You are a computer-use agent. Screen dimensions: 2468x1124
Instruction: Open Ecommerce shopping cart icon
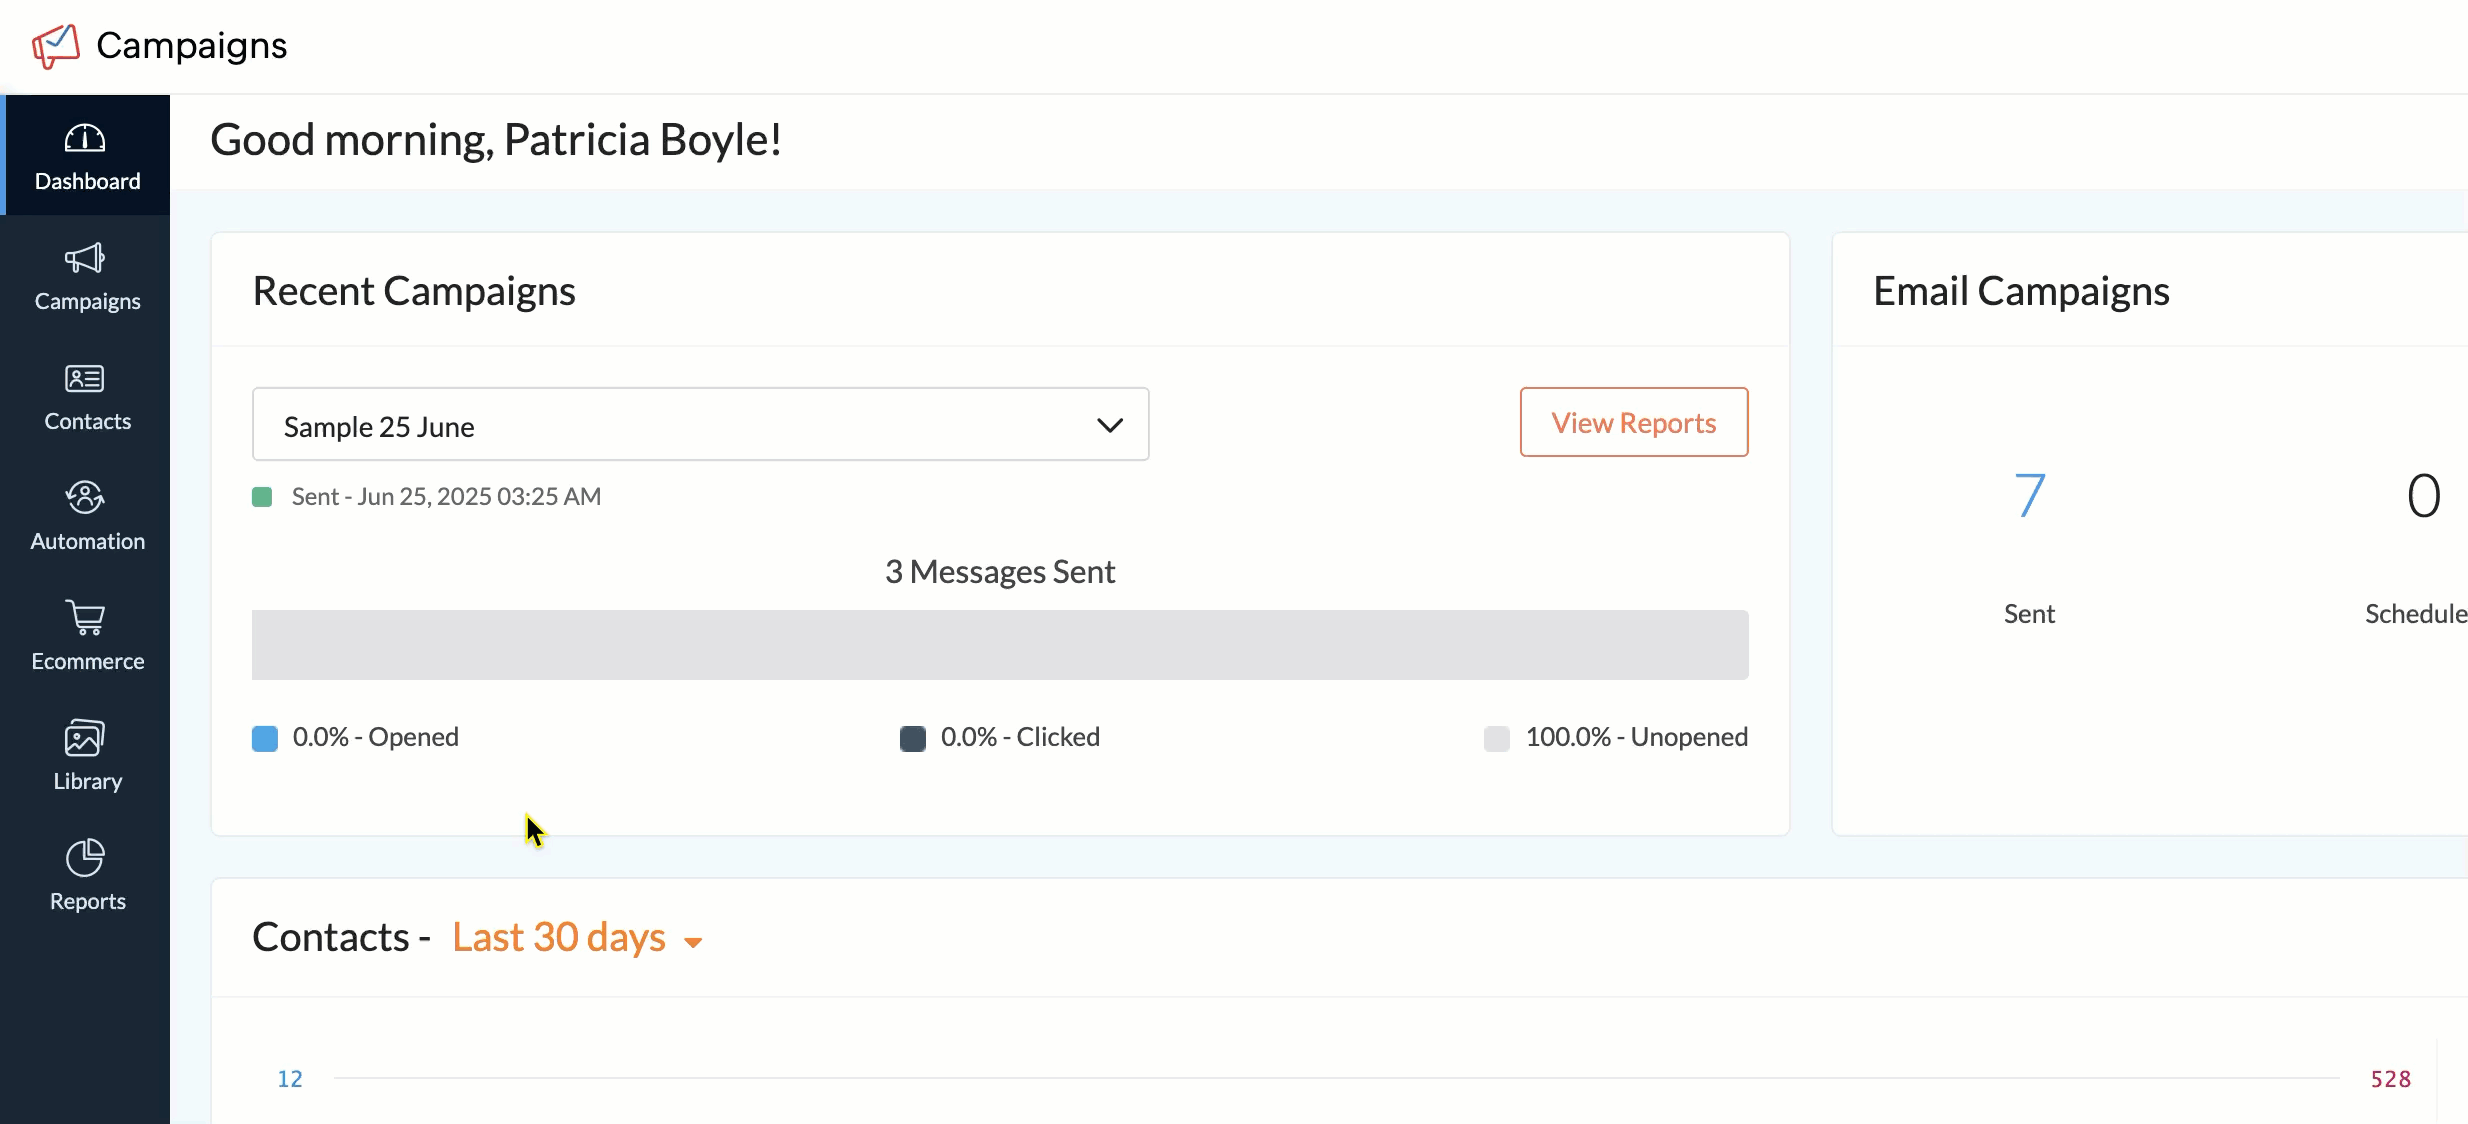point(85,618)
